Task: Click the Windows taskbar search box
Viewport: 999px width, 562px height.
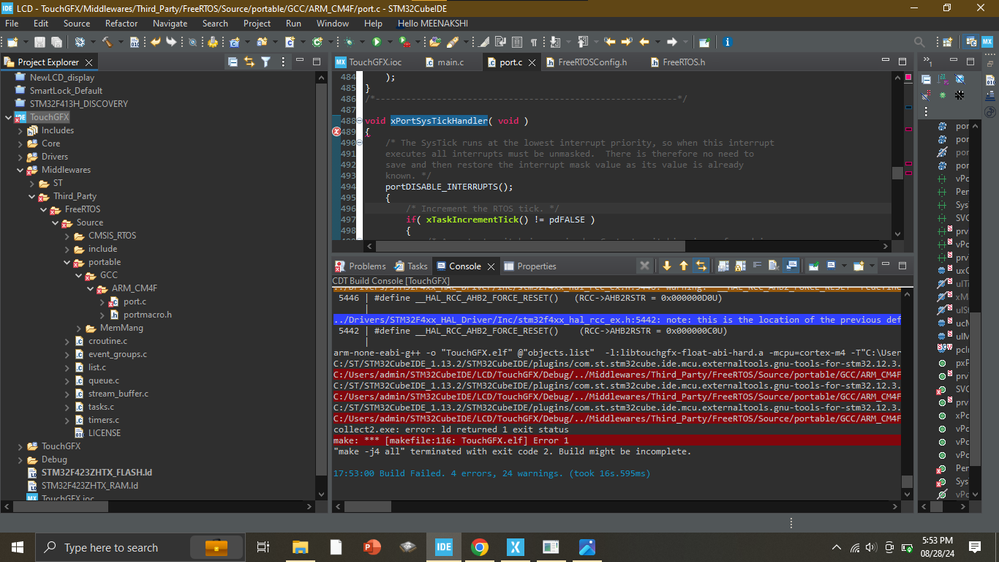Action: point(110,547)
